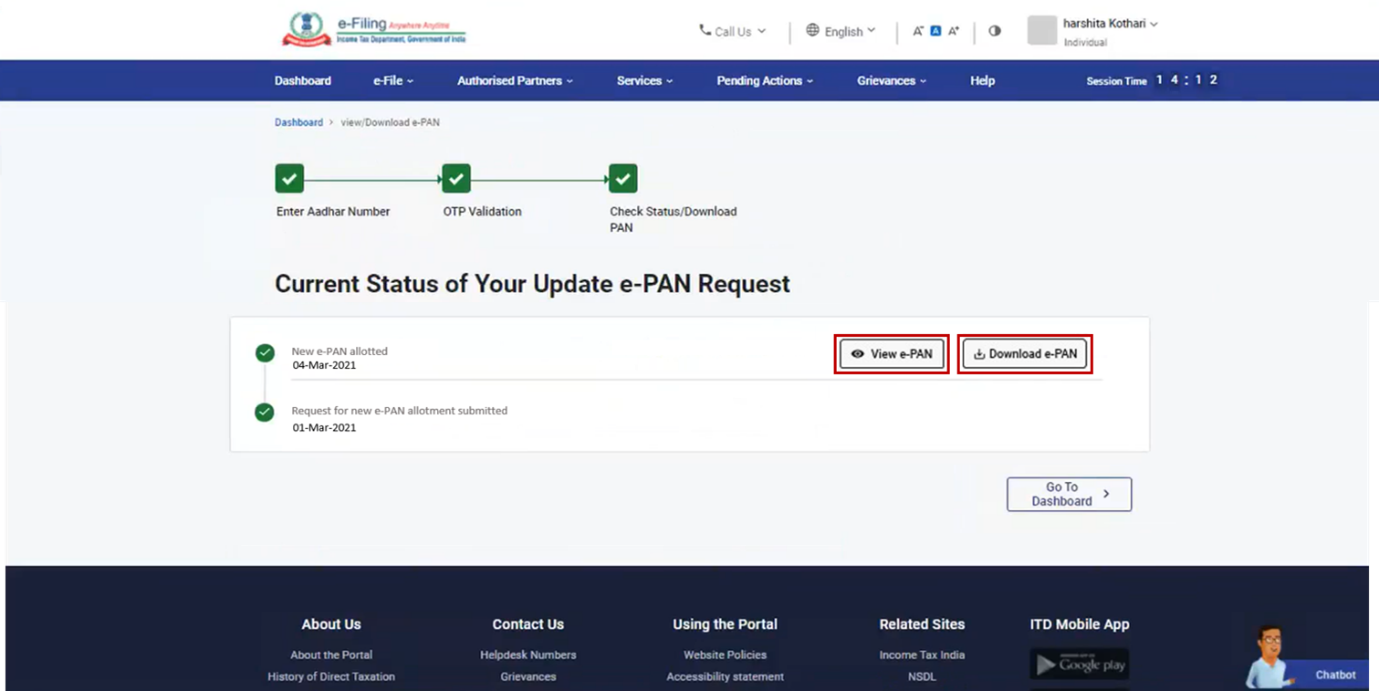Click the Enter Aadhar Number completed checkmark
The image size is (1379, 691).
coord(288,178)
